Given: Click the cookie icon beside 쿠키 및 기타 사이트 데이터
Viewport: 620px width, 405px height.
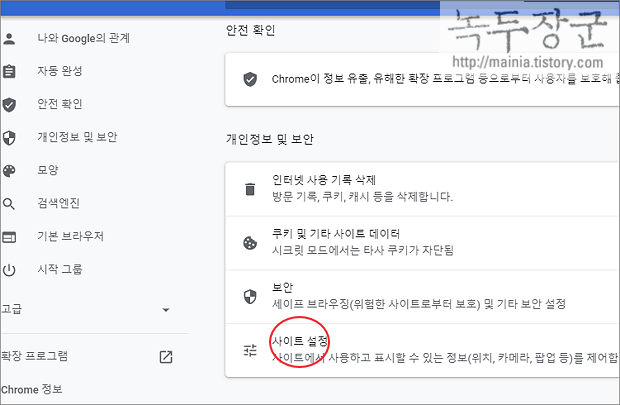Looking at the screenshot, I should tap(250, 243).
